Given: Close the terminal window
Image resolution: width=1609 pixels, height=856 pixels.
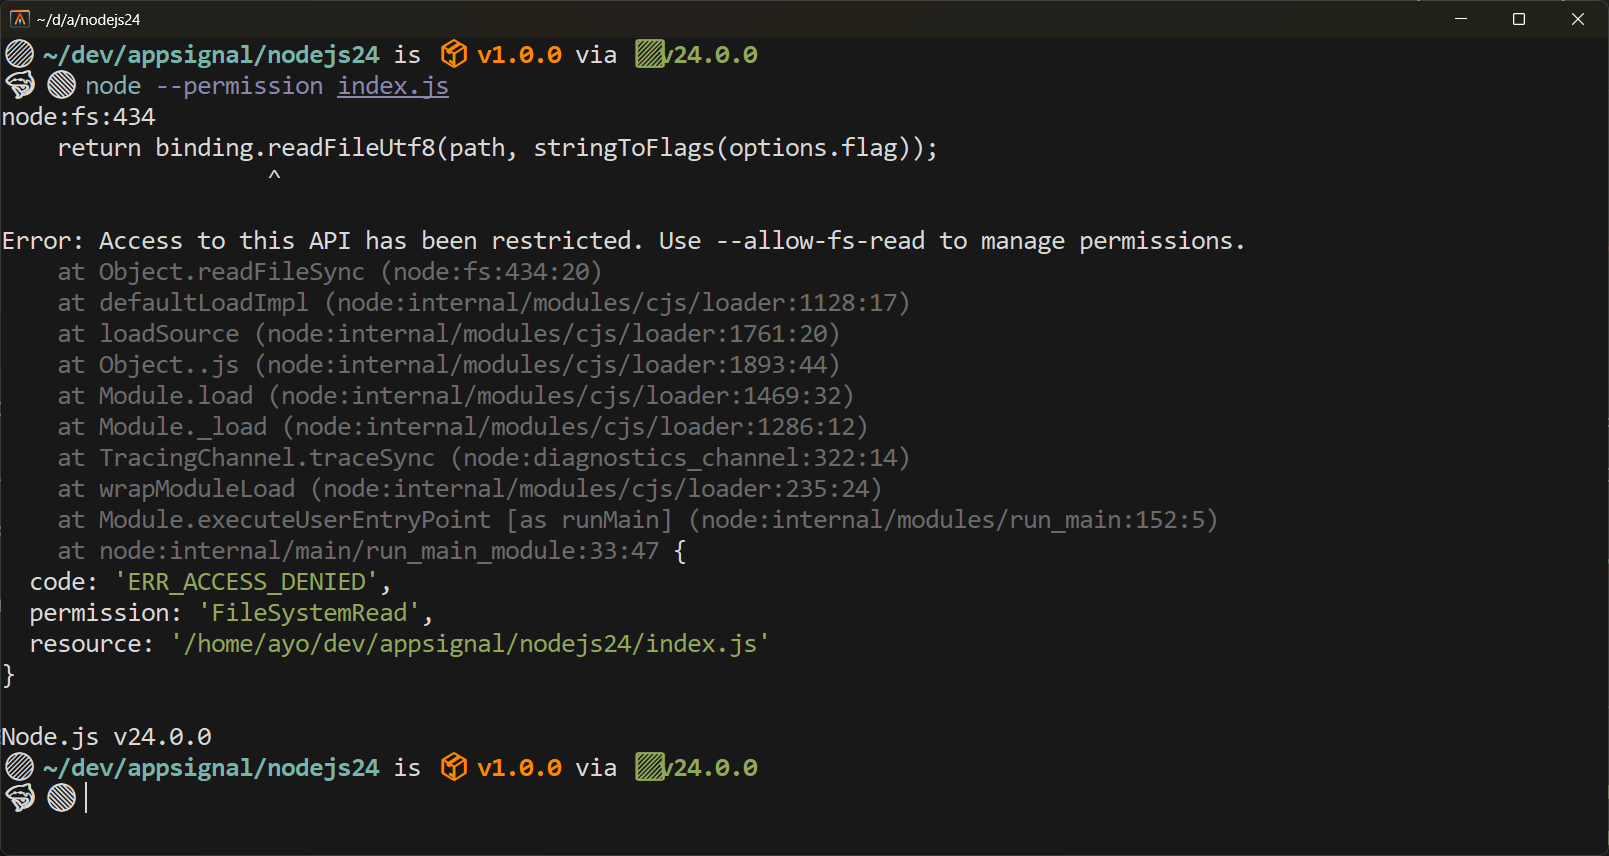Looking at the screenshot, I should (x=1578, y=19).
